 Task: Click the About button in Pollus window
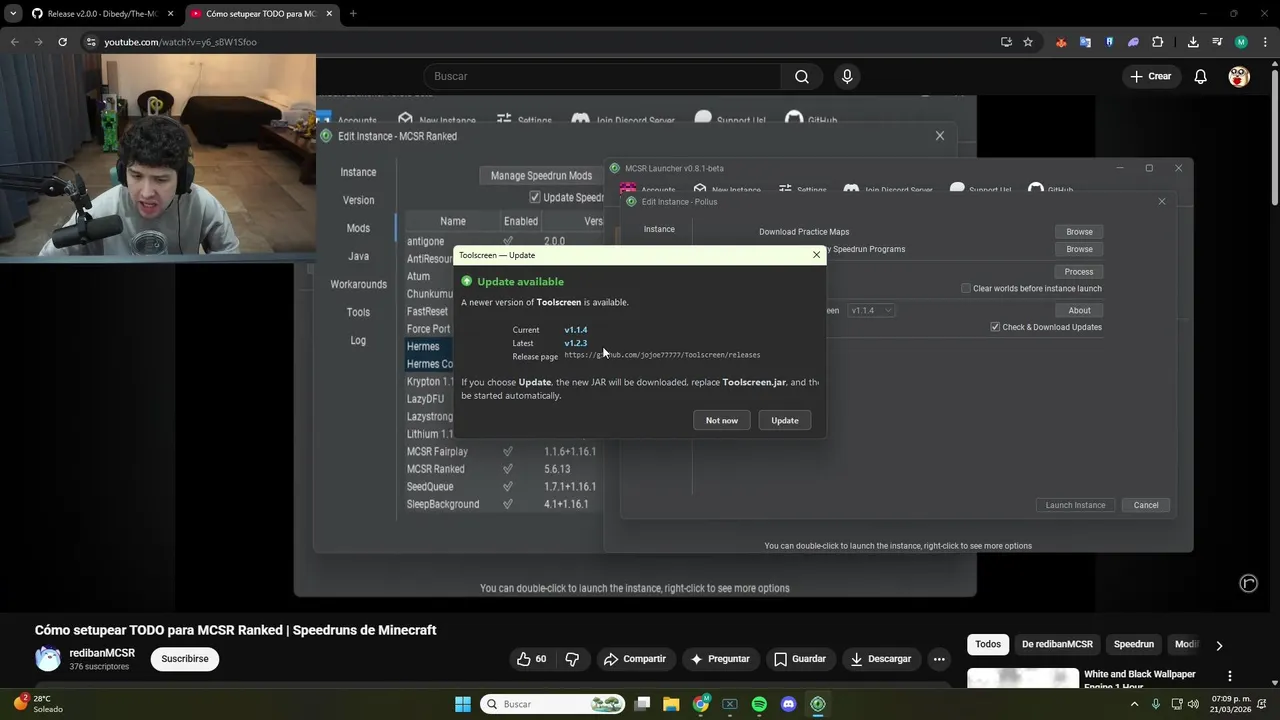point(1079,311)
